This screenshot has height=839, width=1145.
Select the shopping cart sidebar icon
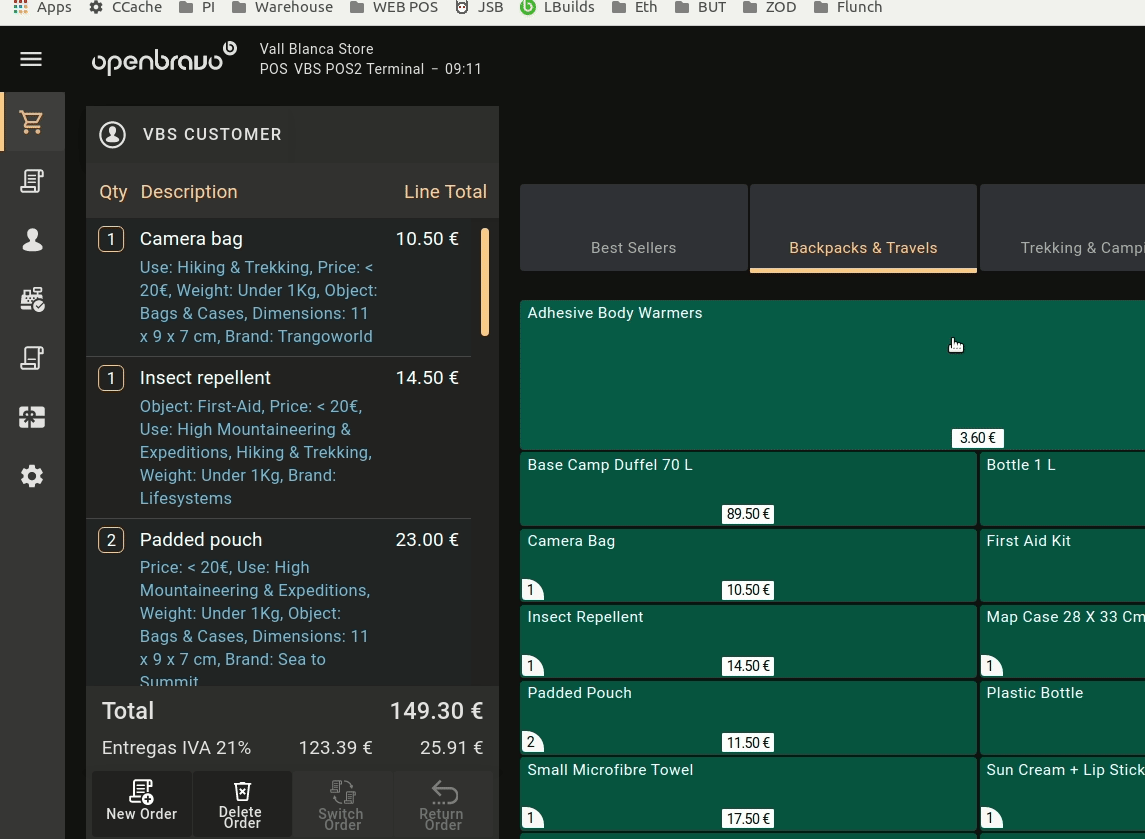coord(32,122)
